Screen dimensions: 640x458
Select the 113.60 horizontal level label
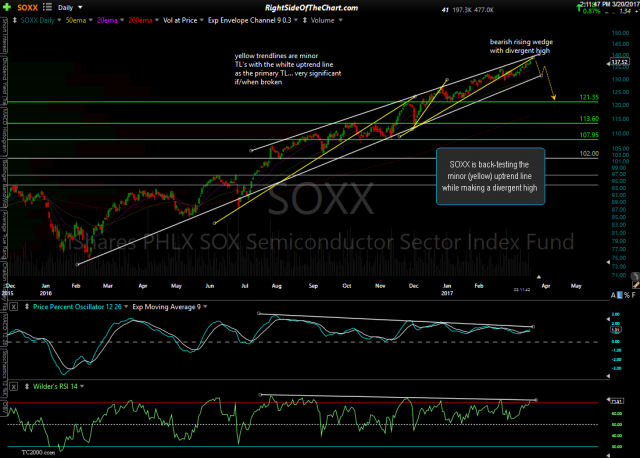coord(589,119)
